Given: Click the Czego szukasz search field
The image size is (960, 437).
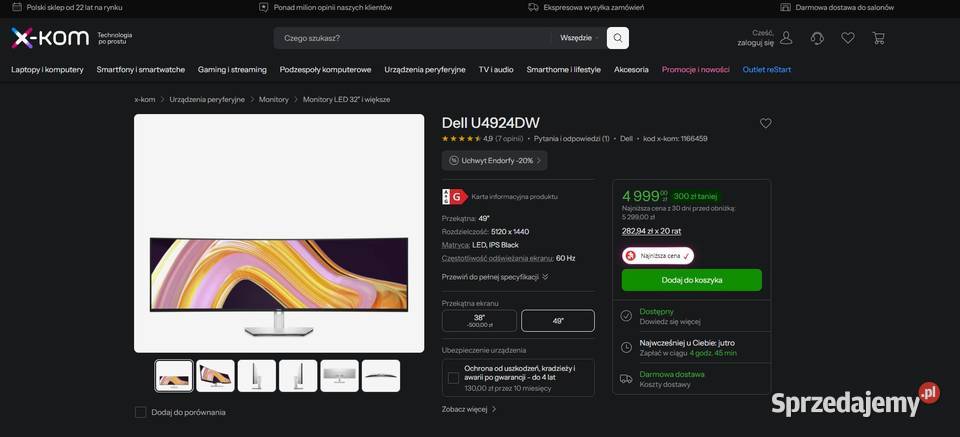Looking at the screenshot, I should tap(413, 38).
